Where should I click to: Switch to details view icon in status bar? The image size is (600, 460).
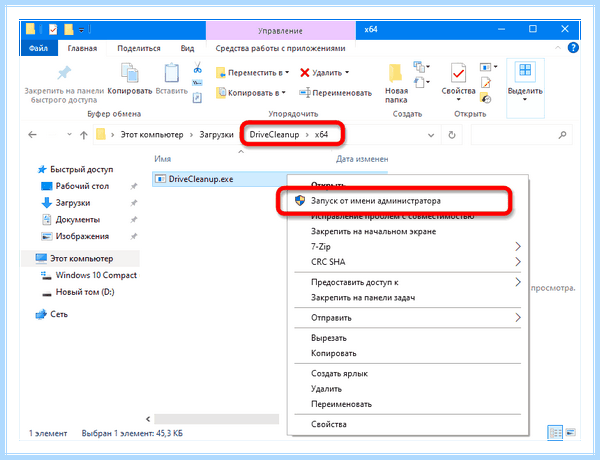click(x=555, y=433)
